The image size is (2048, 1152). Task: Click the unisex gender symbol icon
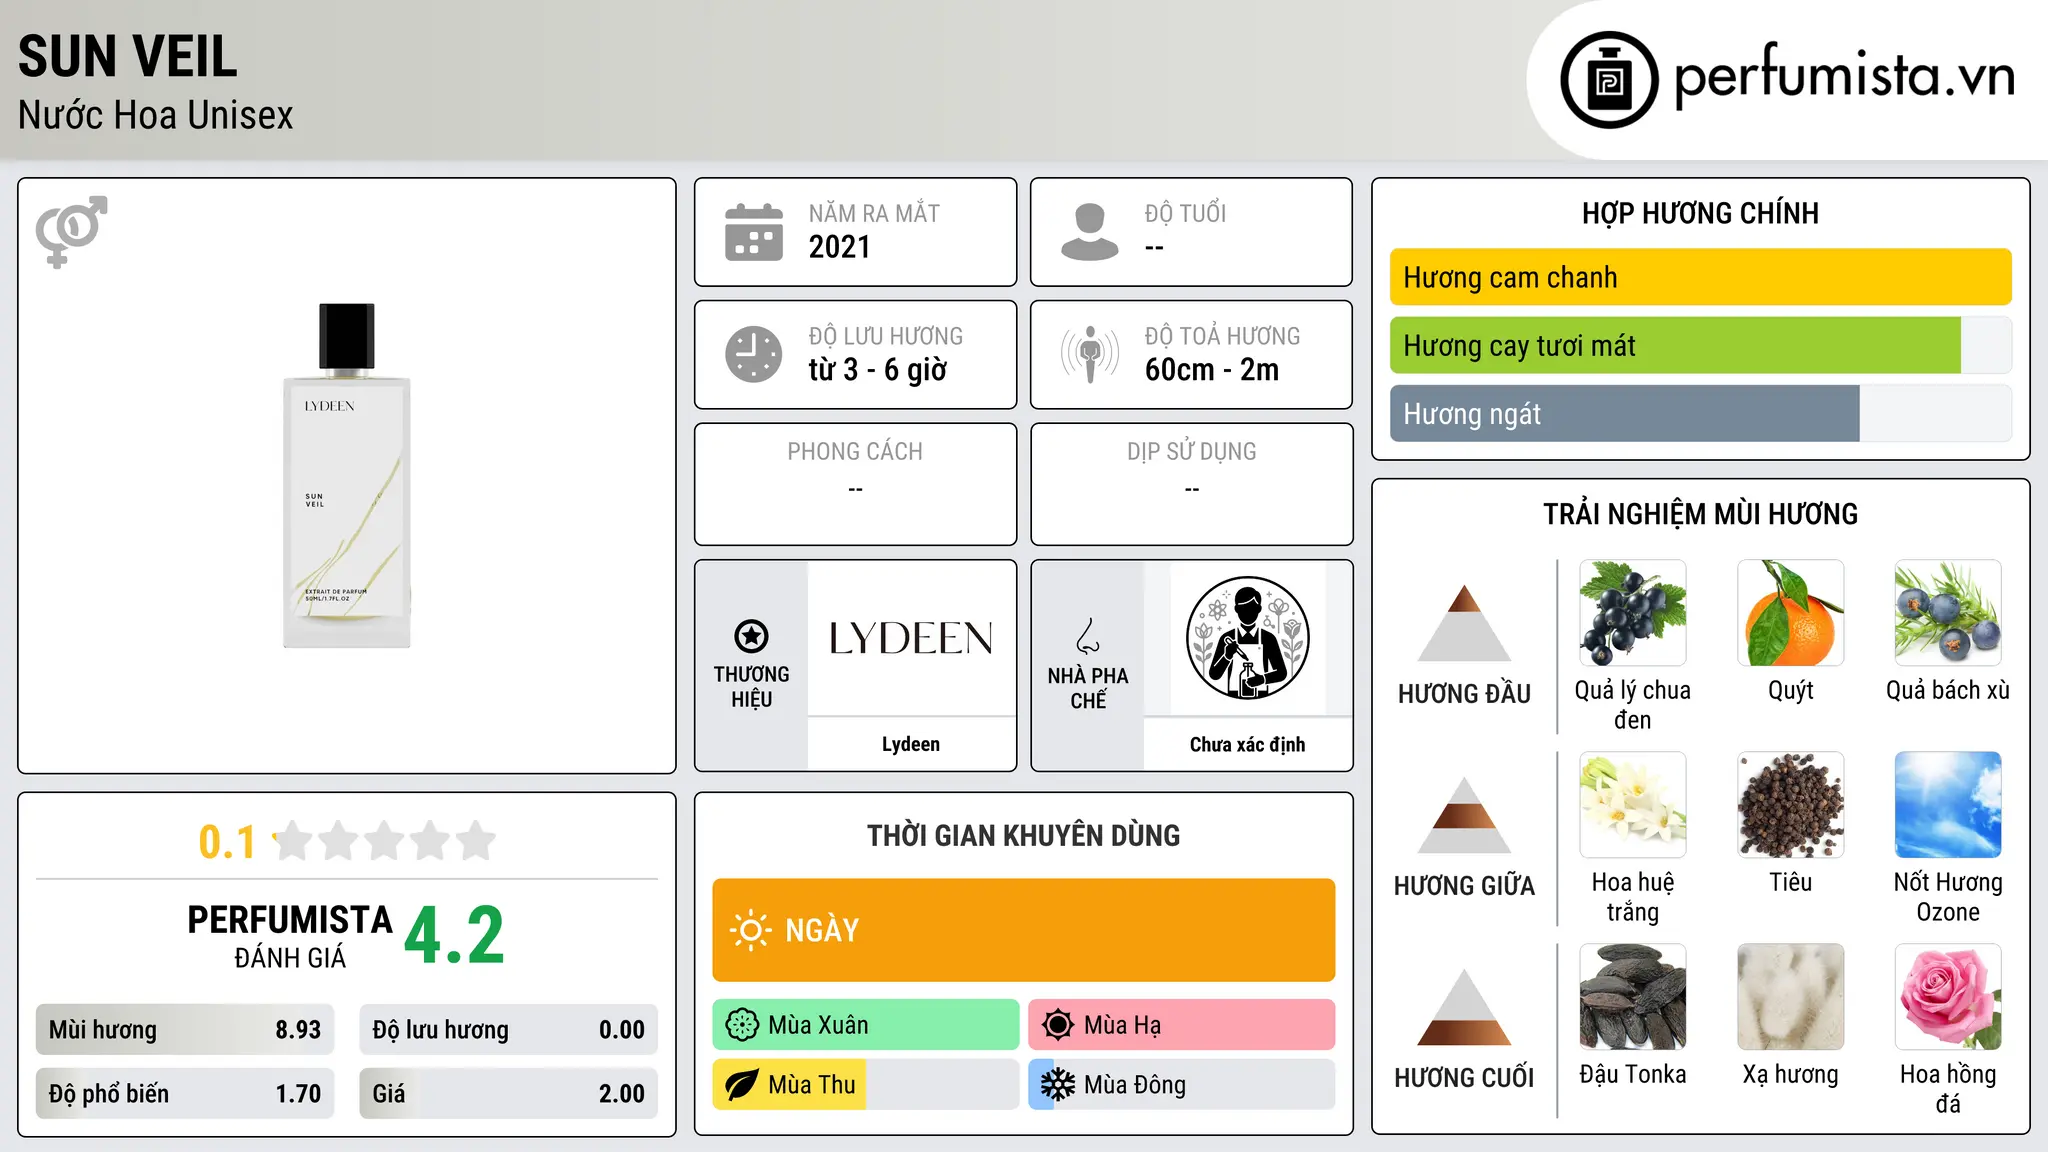pos(71,231)
